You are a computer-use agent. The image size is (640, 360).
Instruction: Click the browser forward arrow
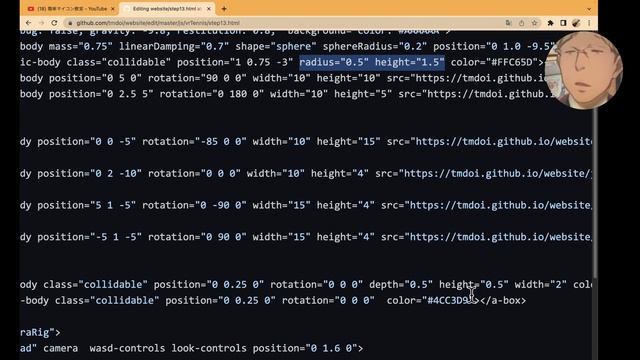(x=41, y=23)
